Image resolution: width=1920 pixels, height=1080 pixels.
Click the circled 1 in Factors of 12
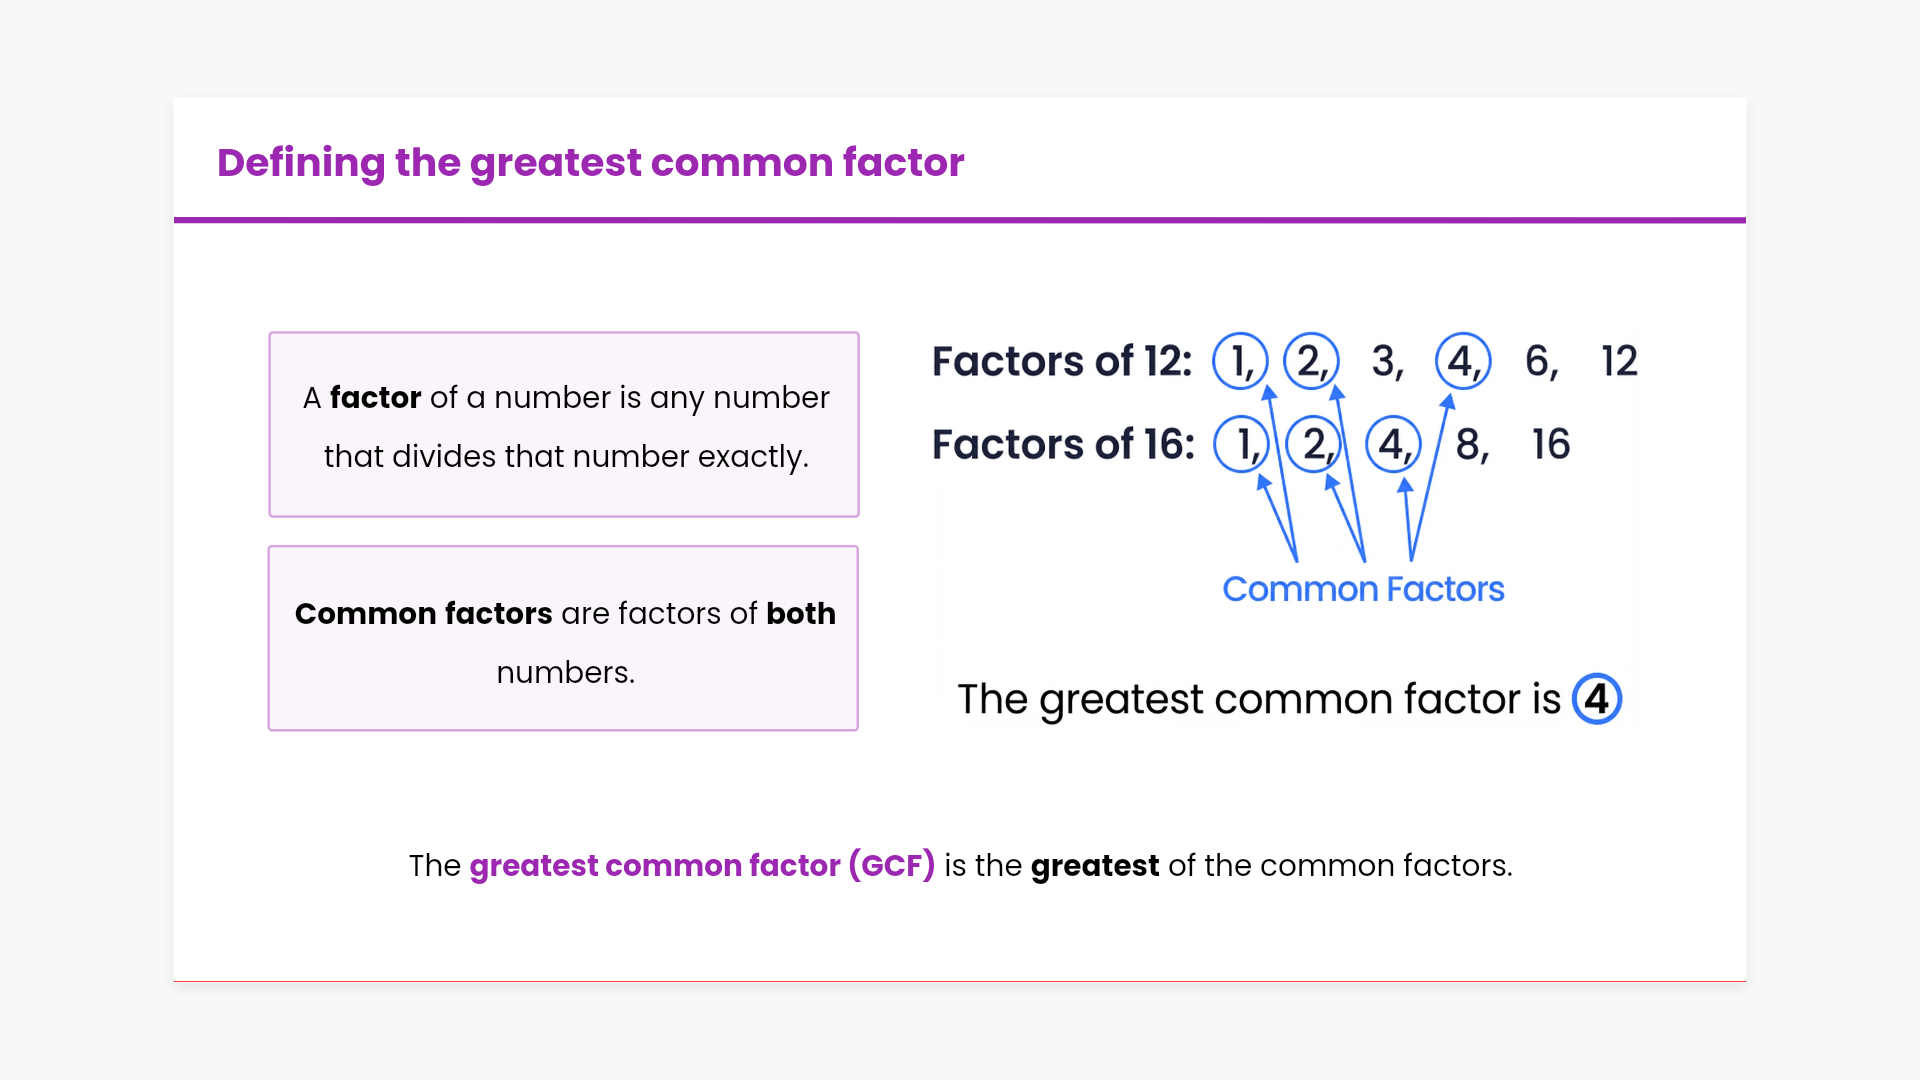click(x=1240, y=361)
